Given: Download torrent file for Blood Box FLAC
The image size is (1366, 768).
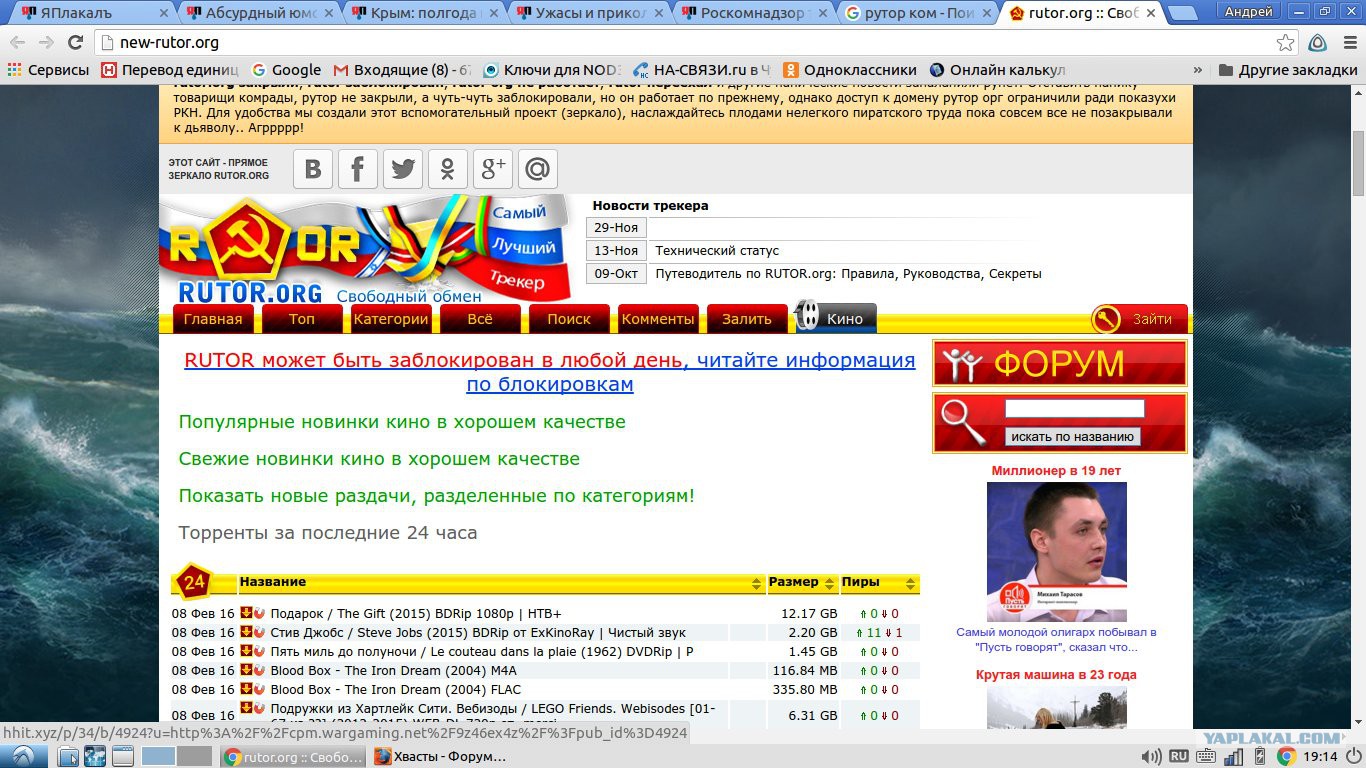Looking at the screenshot, I should point(246,689).
